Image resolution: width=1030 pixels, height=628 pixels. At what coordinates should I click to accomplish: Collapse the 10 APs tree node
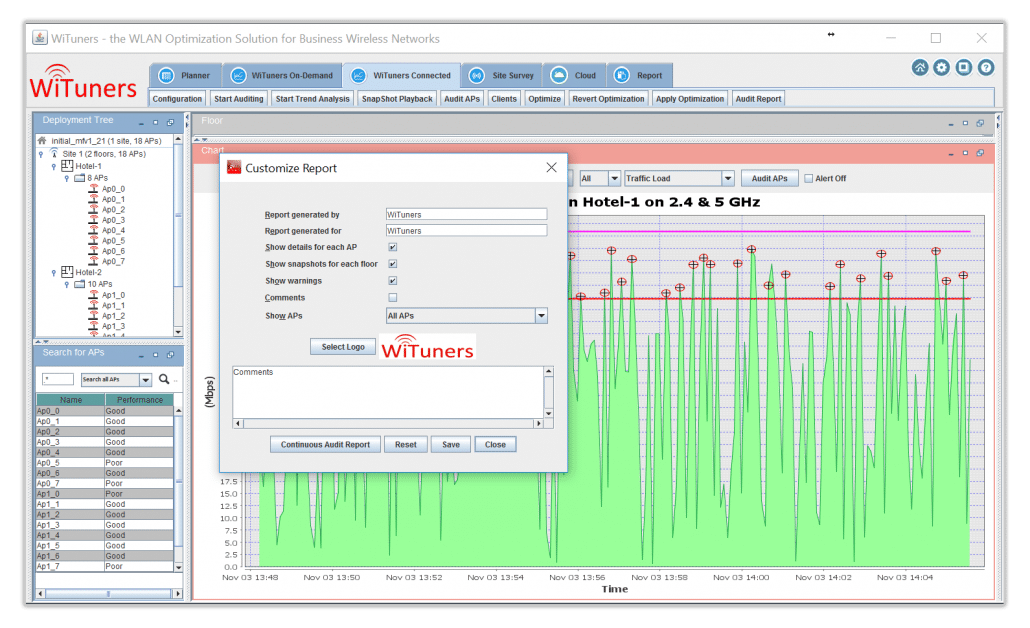(x=66, y=284)
